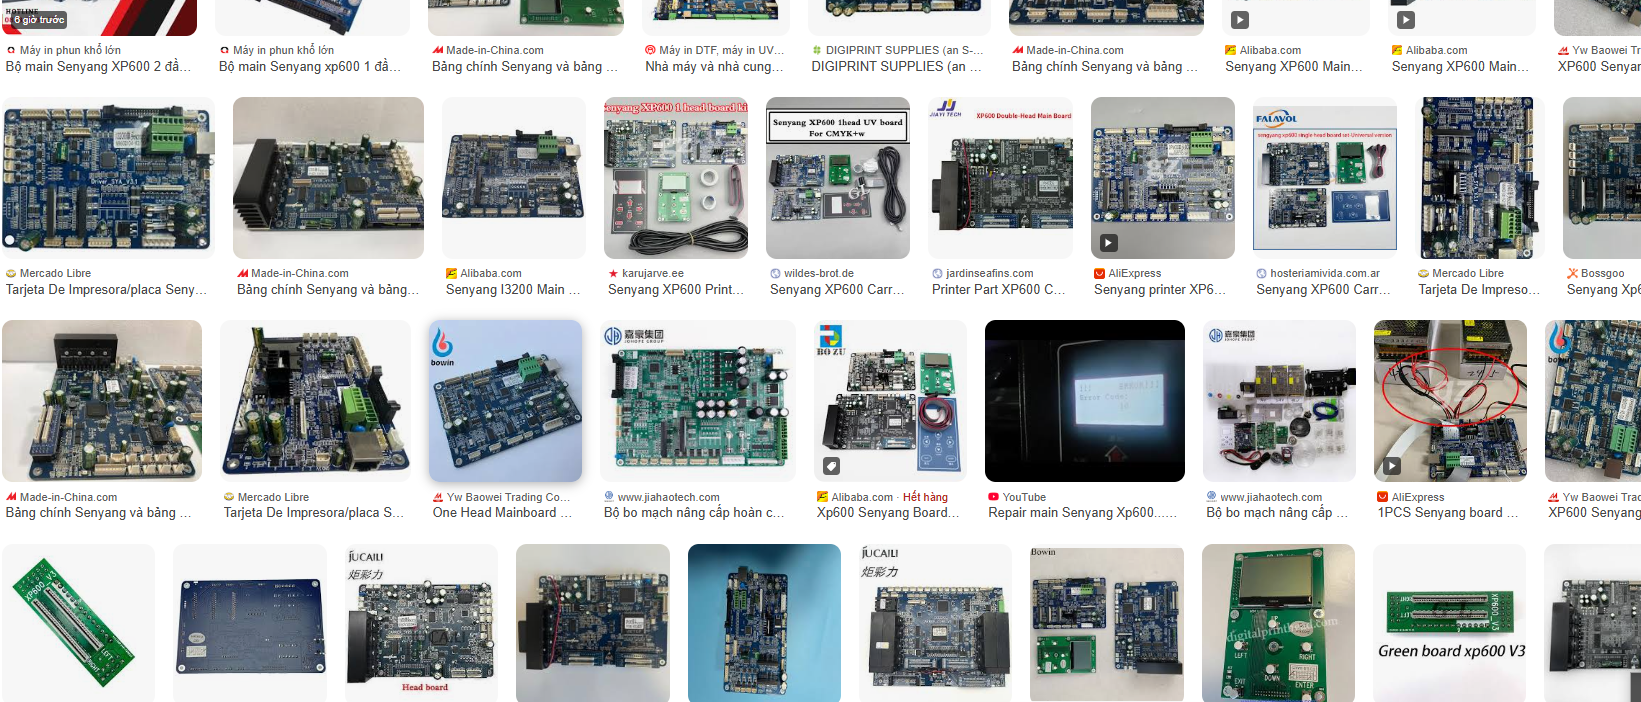Open 'Senyang XP600 Print...' karujarve title
This screenshot has height=702, width=1641.
click(675, 290)
